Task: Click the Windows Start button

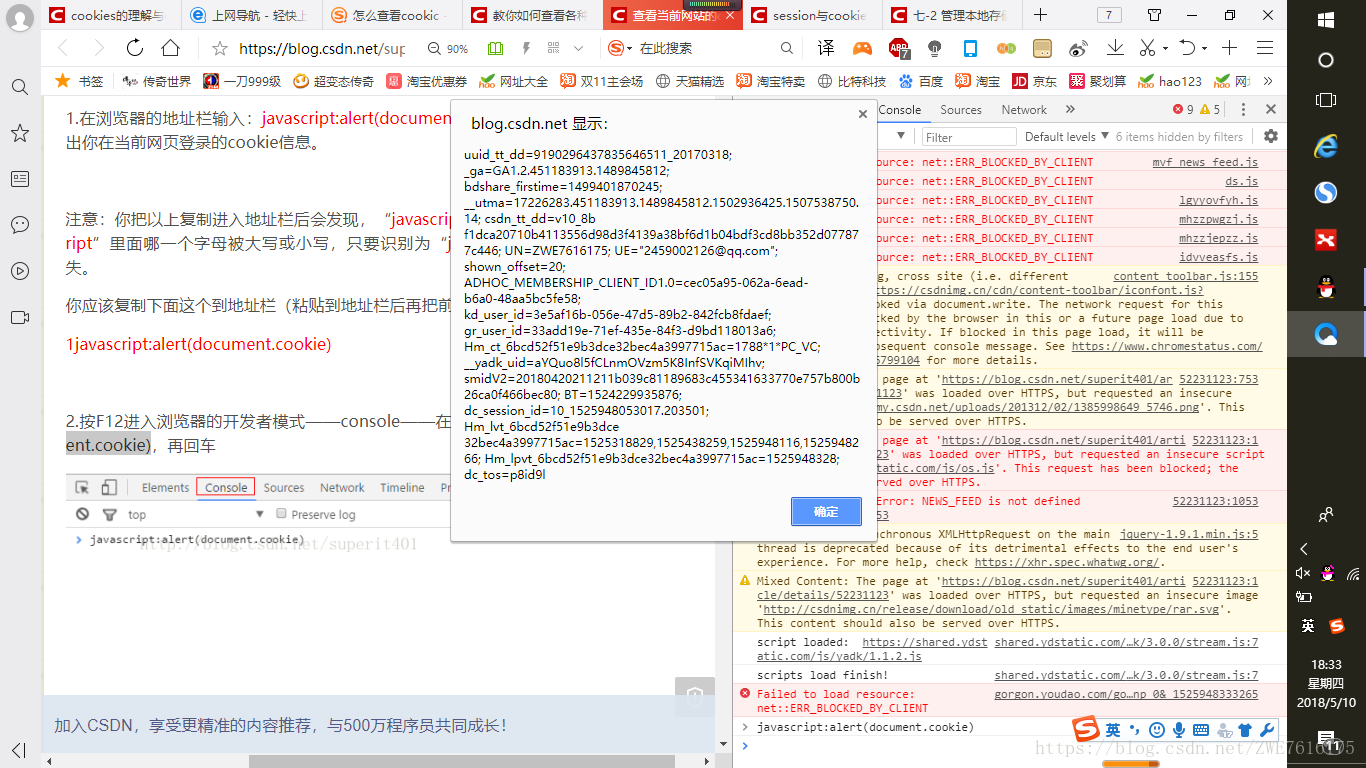Action: point(1326,20)
